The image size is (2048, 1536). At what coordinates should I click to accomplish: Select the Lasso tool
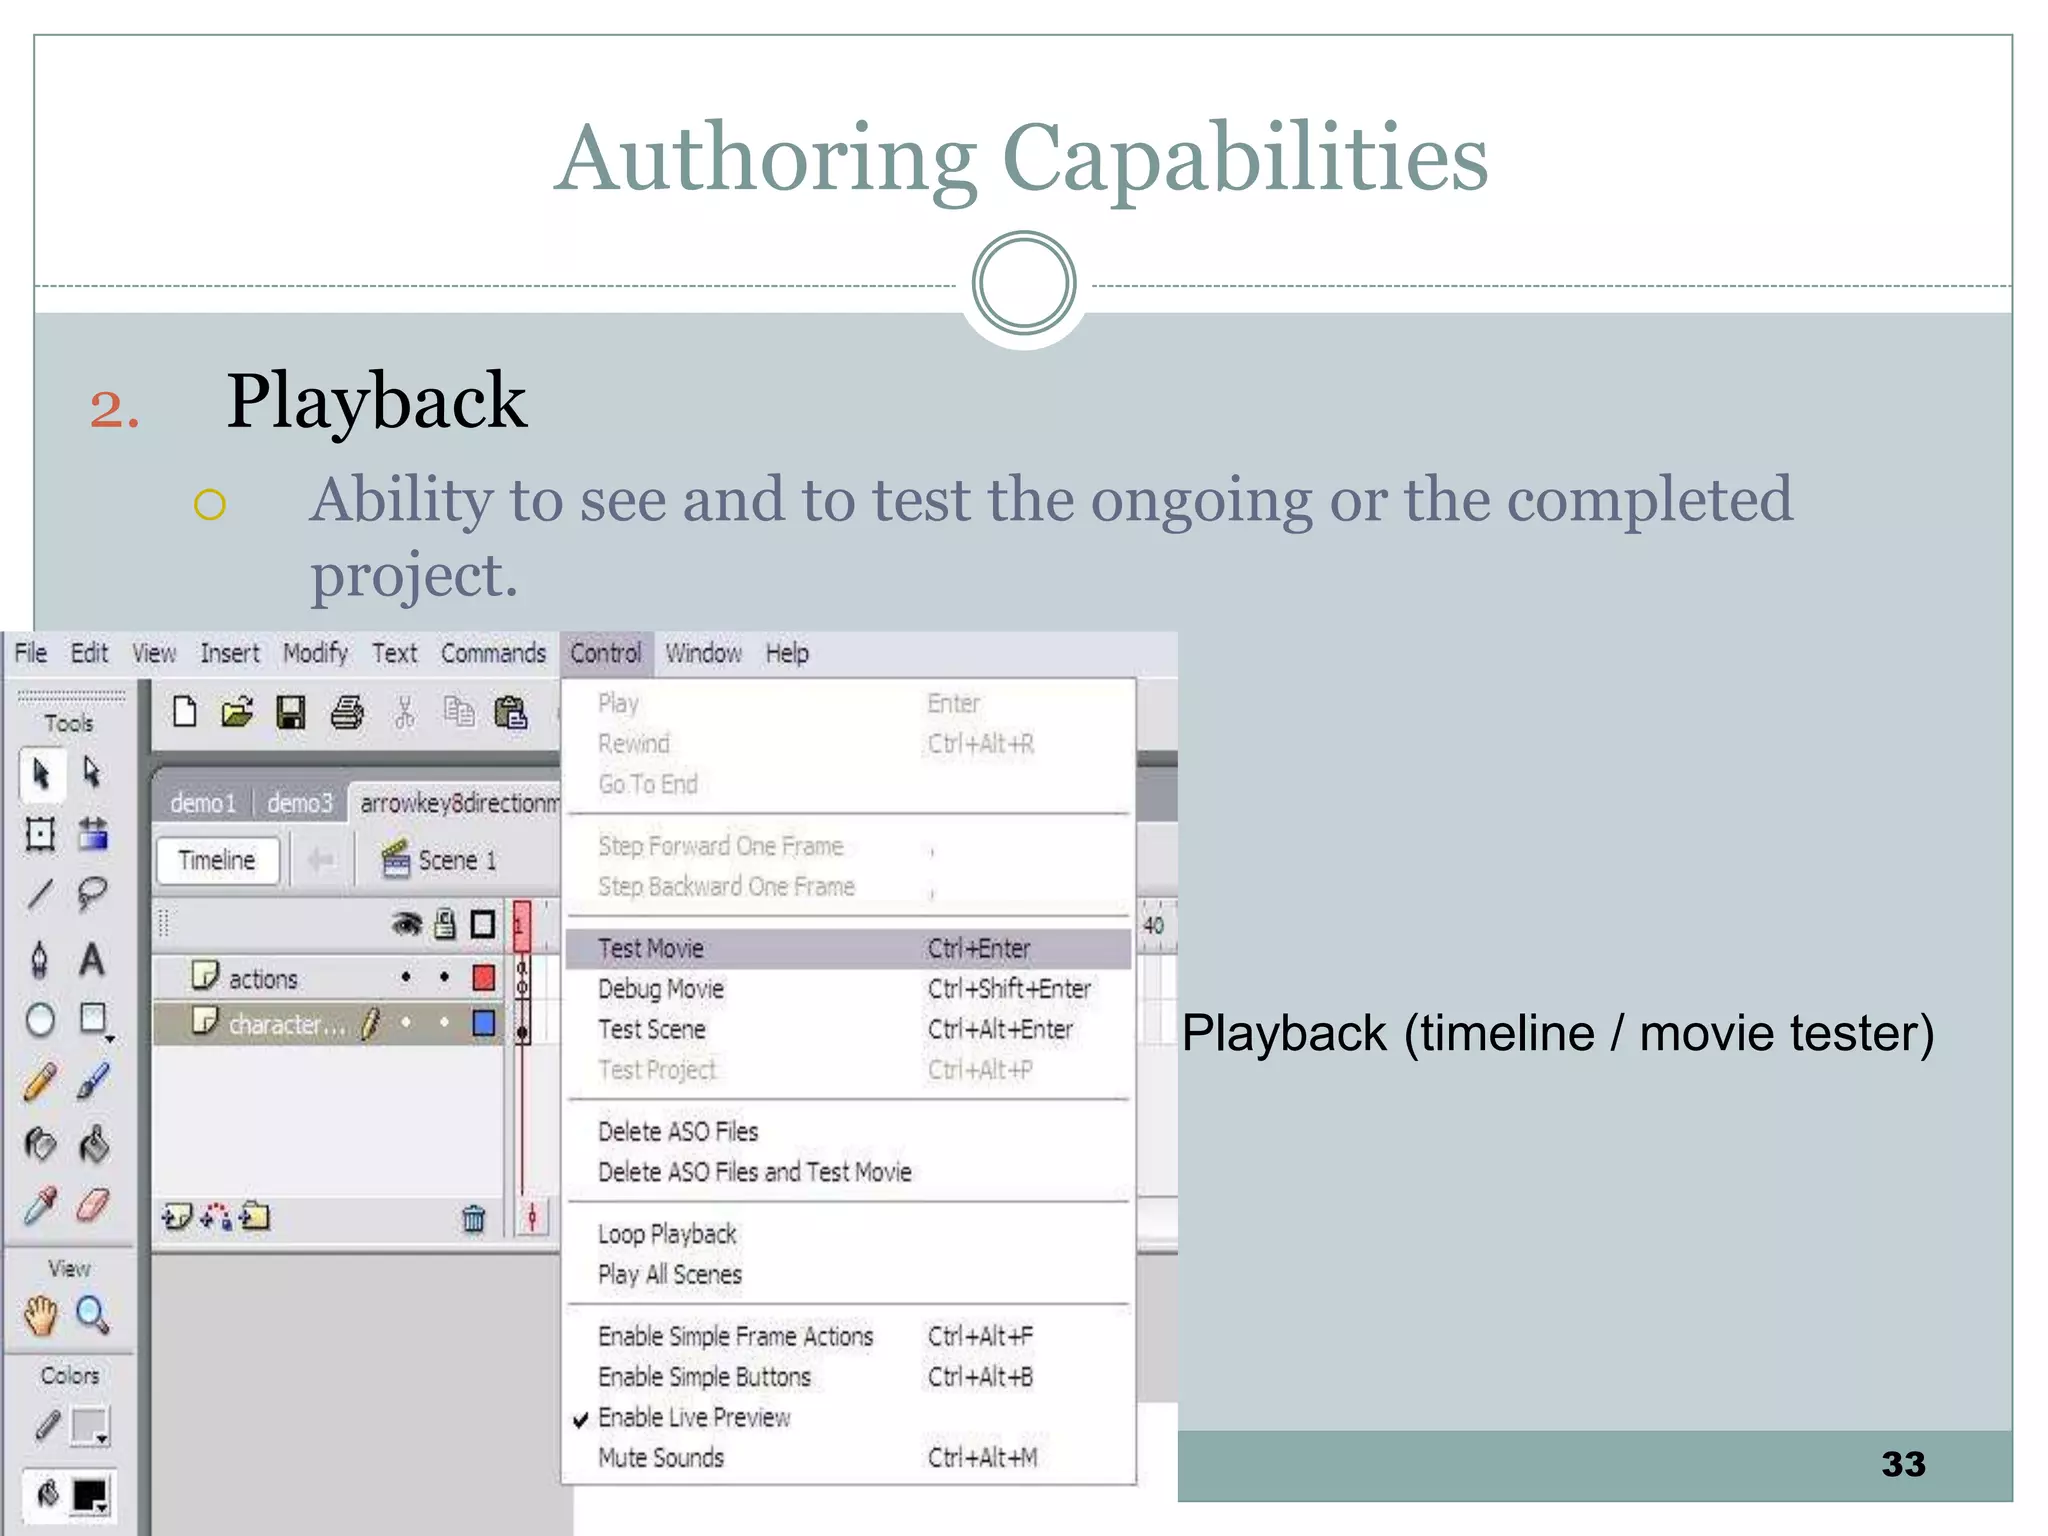tap(92, 893)
